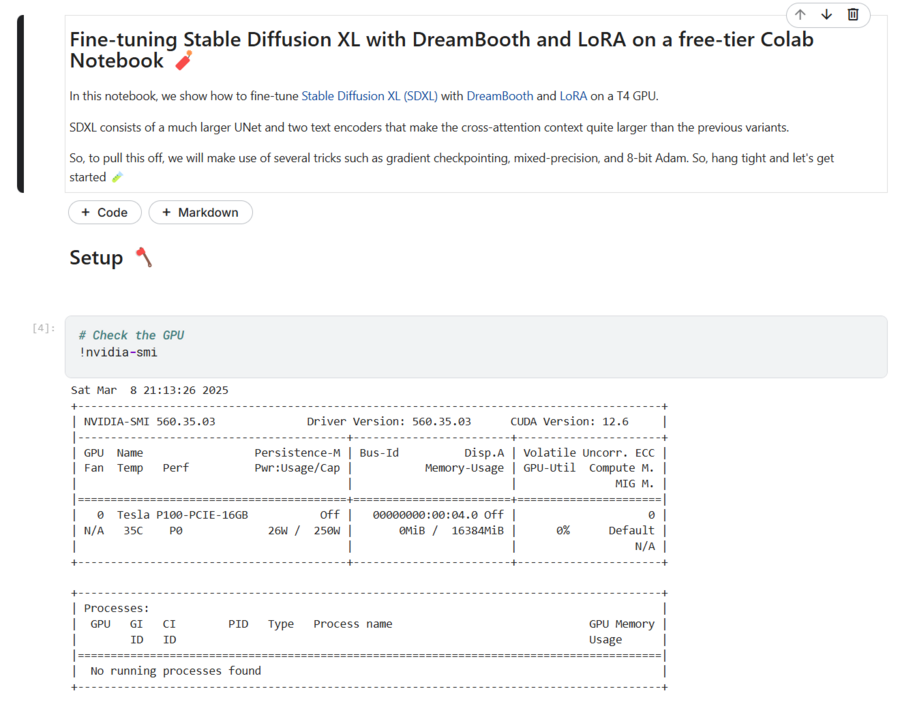Click the temperature value '35C'
The height and width of the screenshot is (704, 900).
pyautogui.click(x=133, y=531)
